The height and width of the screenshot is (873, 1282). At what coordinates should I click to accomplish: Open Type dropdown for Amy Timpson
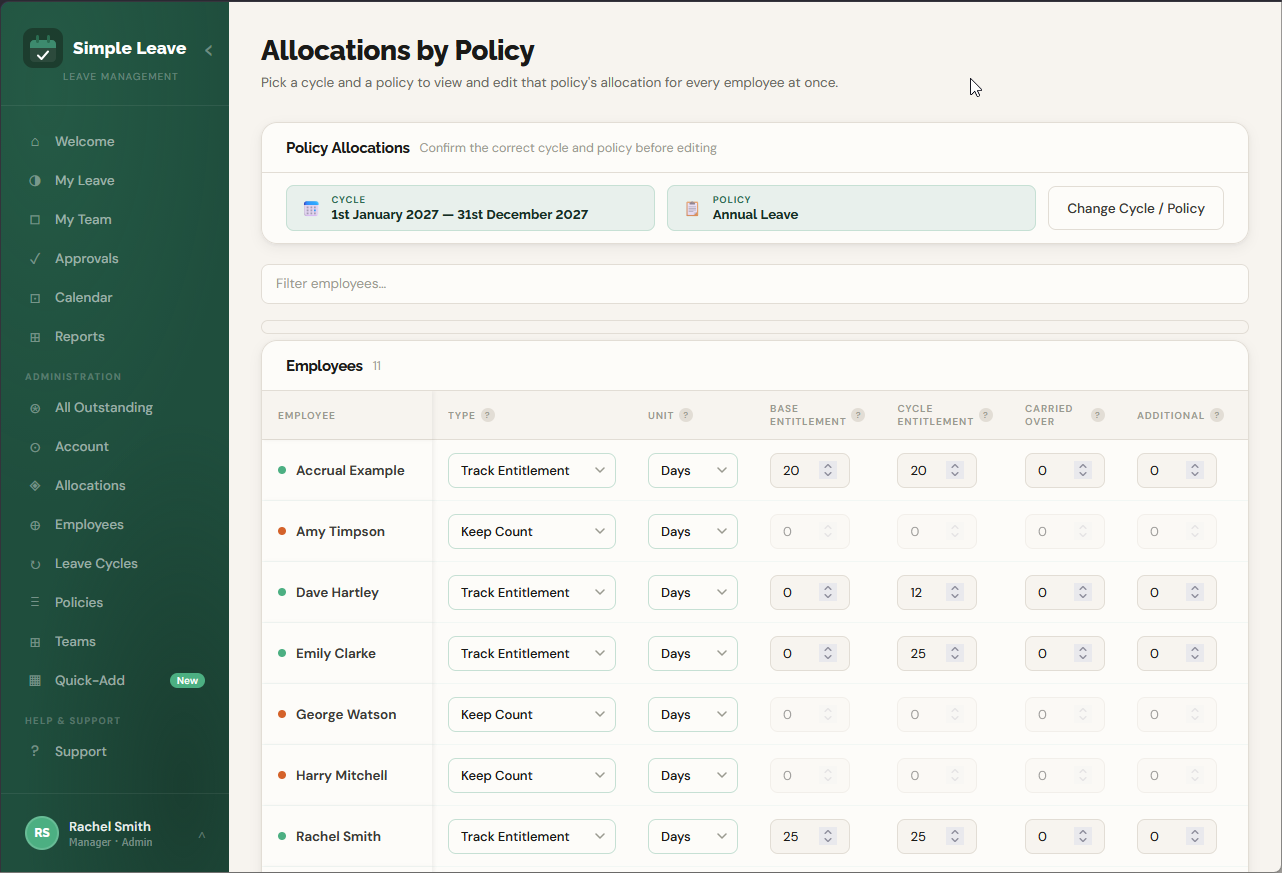pos(532,531)
